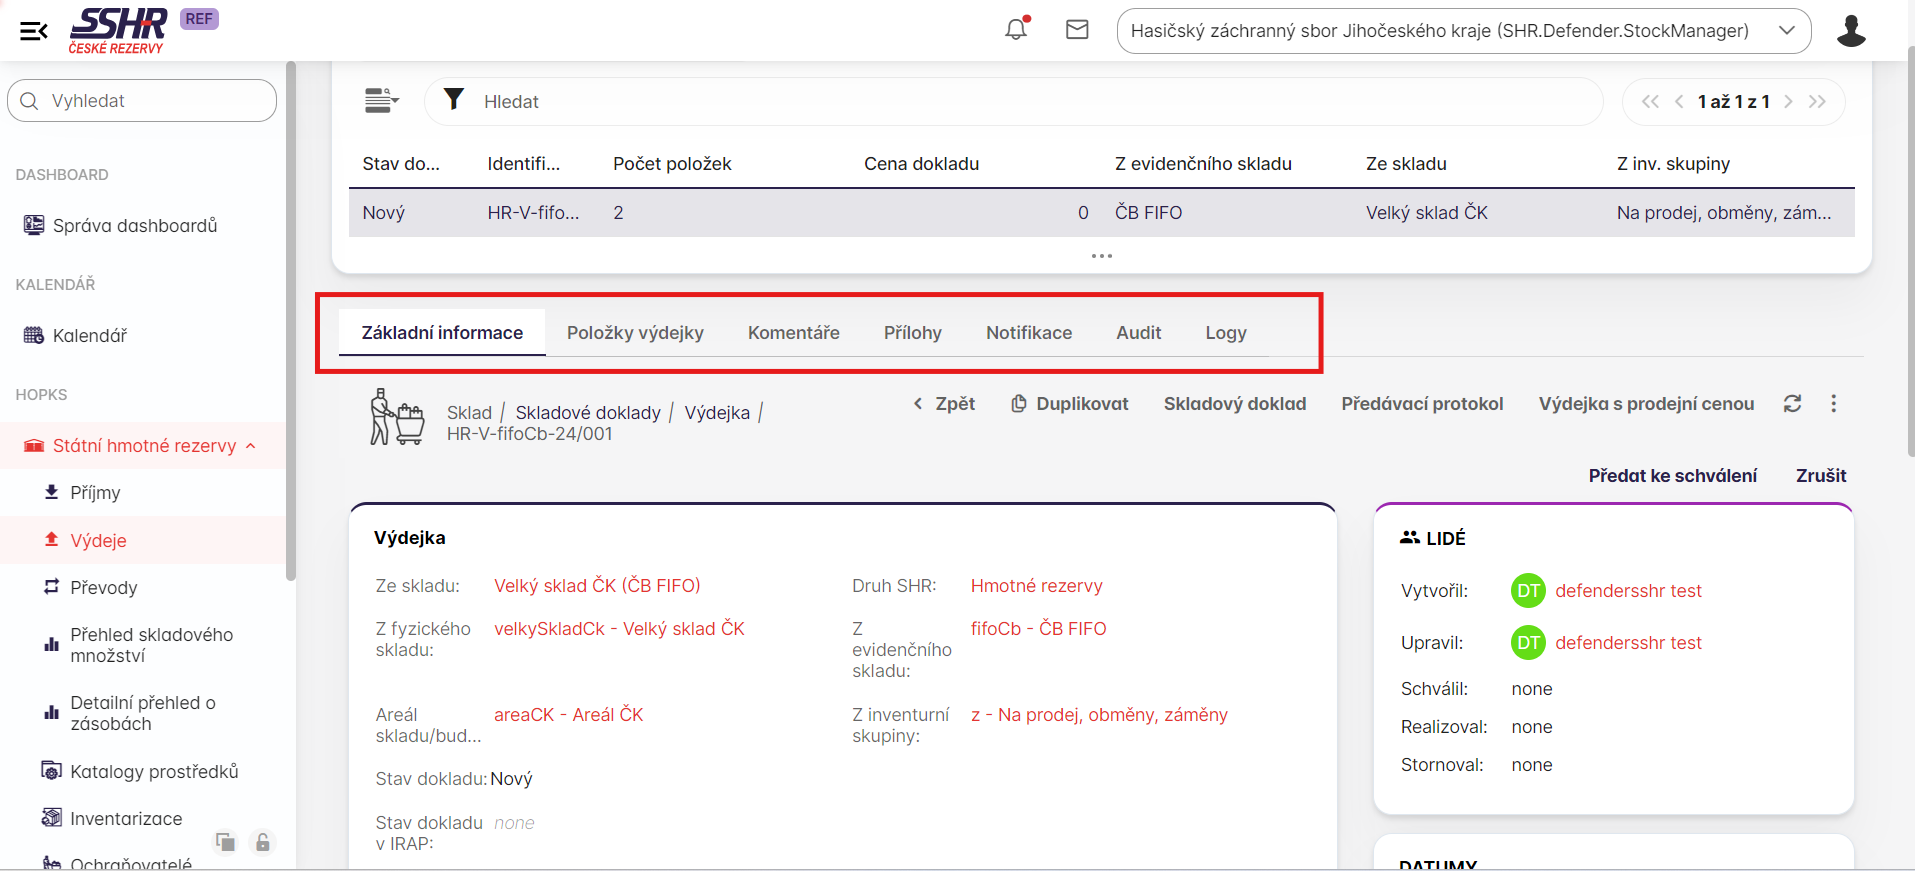This screenshot has height=871, width=1915.
Task: Click the user profile avatar icon
Action: 1851,31
